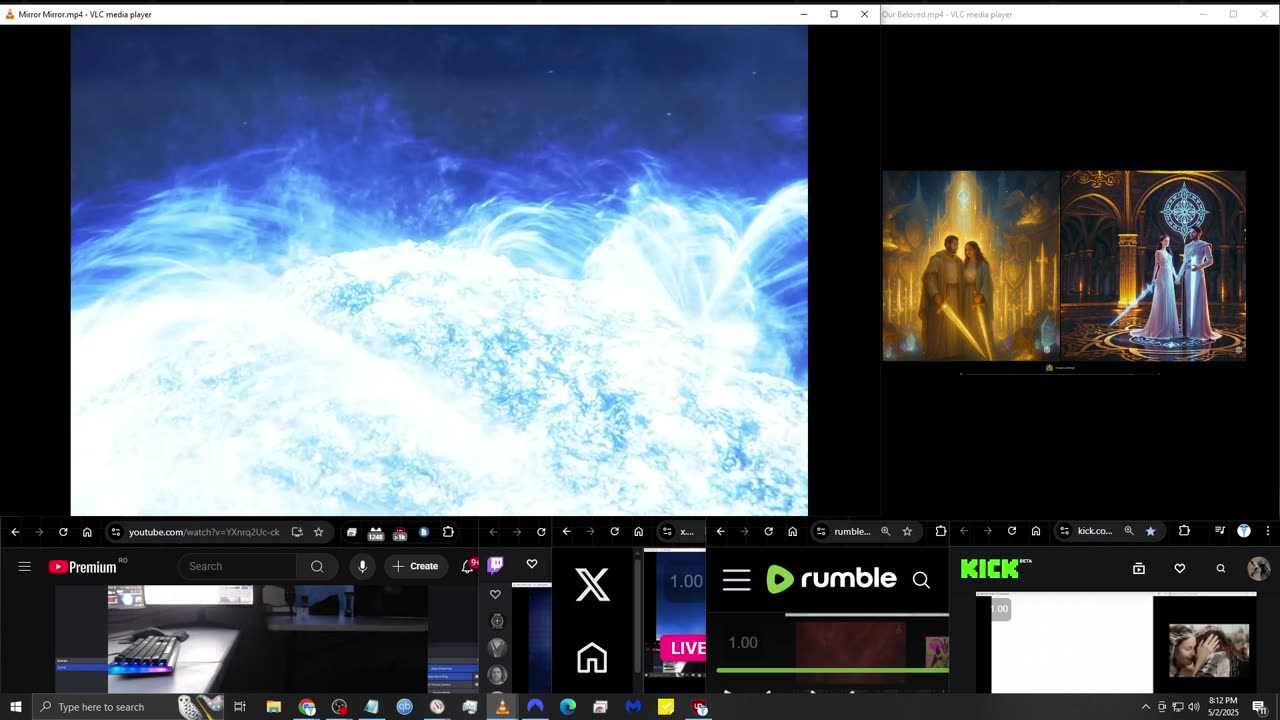This screenshot has width=1280, height=720.
Task: Go to the home page in the YouTube browser
Action: tap(87, 532)
